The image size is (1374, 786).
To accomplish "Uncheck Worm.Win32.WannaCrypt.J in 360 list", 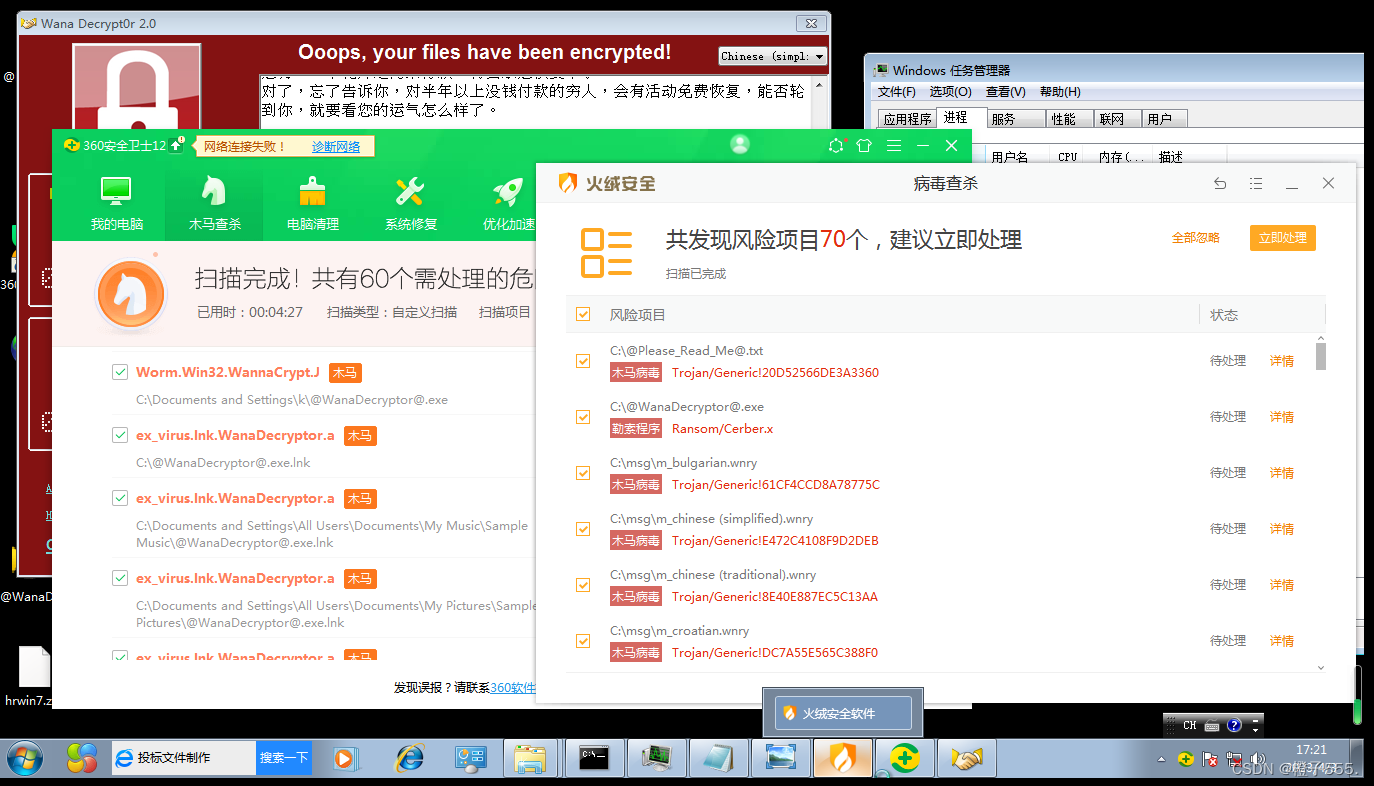I will click(120, 373).
